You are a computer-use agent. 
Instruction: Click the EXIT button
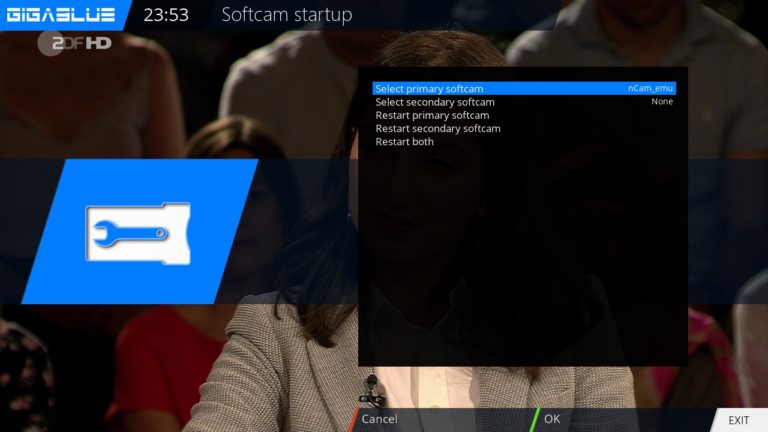[739, 420]
